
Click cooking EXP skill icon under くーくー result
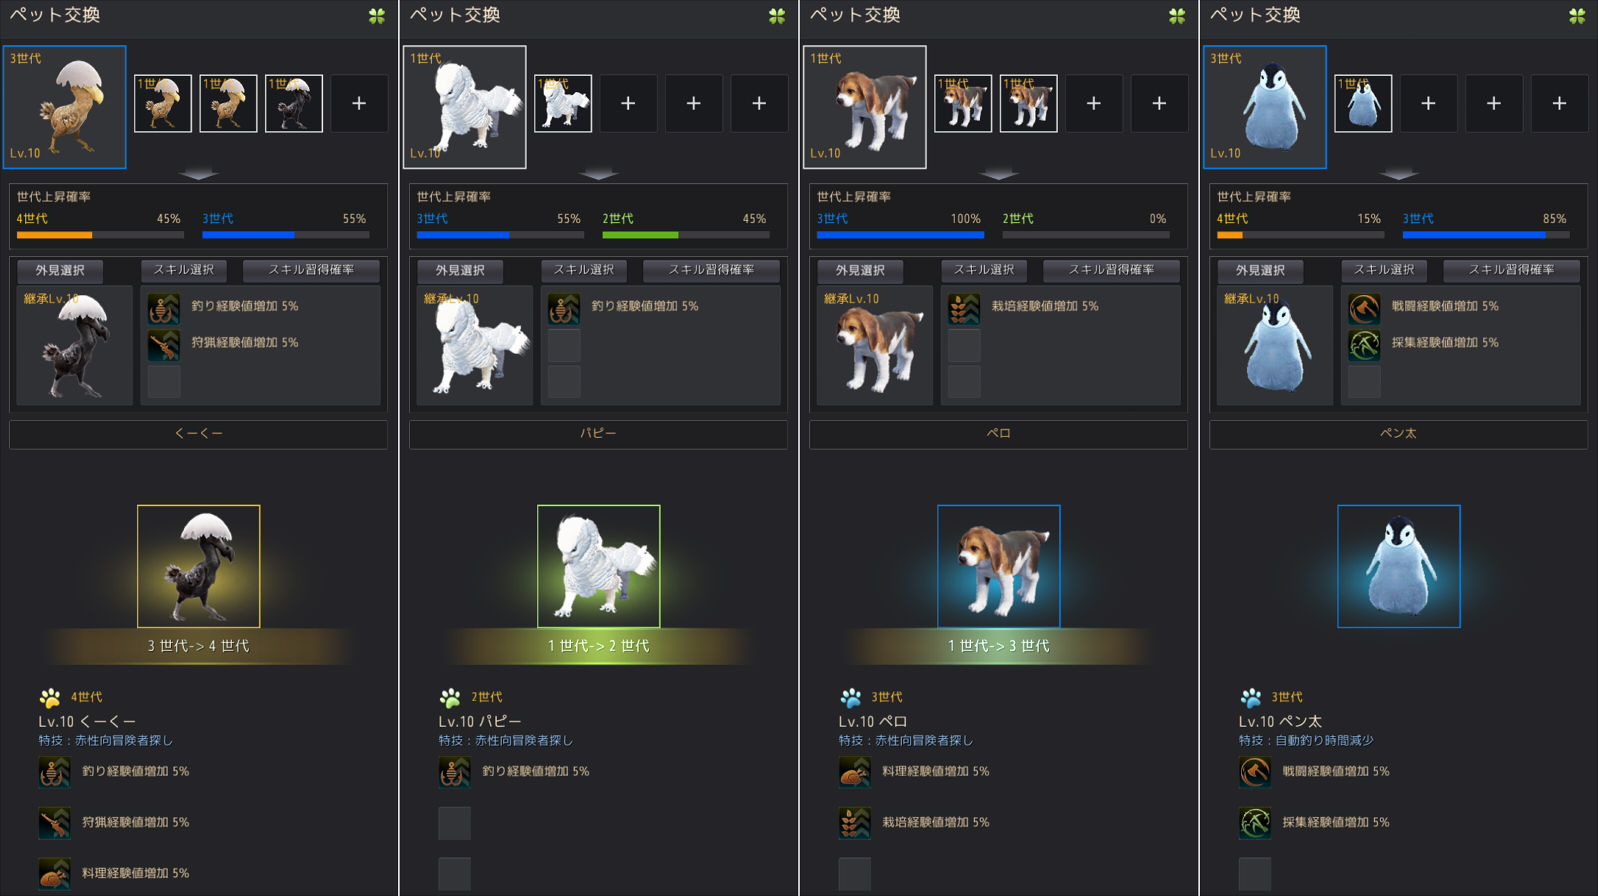point(54,873)
